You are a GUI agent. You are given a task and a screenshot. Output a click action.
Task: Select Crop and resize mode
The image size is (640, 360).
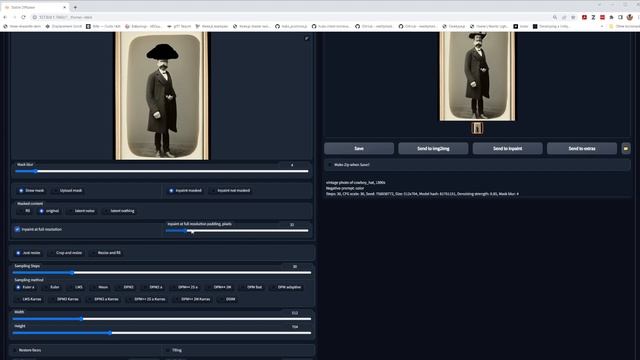point(65,253)
